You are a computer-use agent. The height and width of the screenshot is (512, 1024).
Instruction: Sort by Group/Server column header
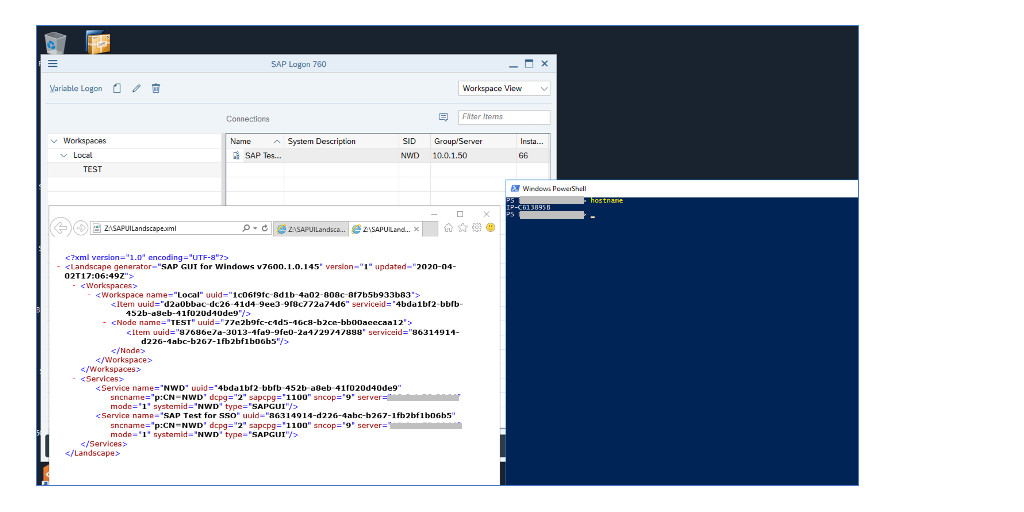tap(473, 141)
